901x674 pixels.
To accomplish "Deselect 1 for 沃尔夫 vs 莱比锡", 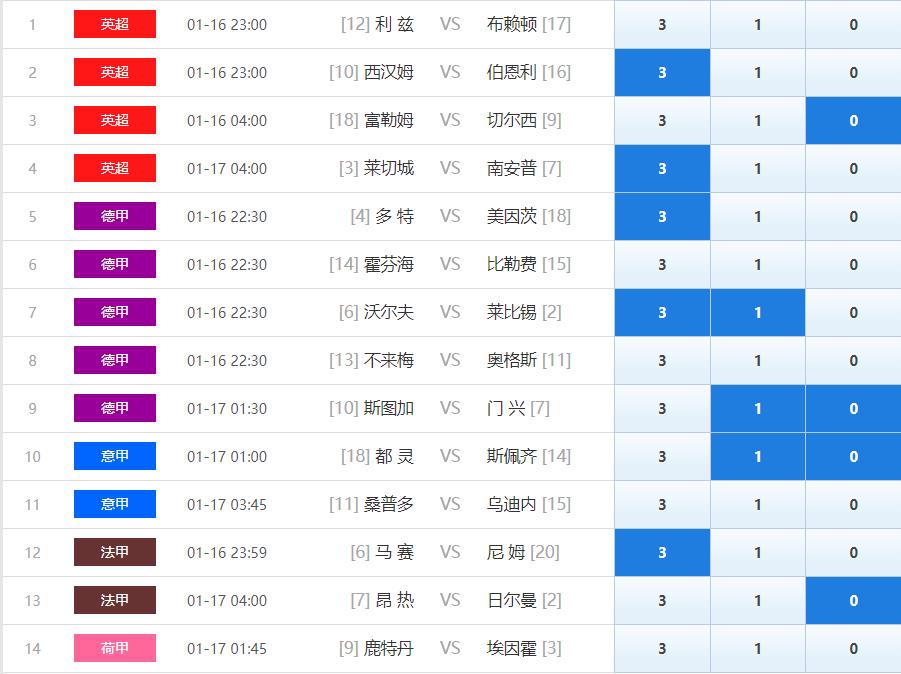I will pos(757,312).
